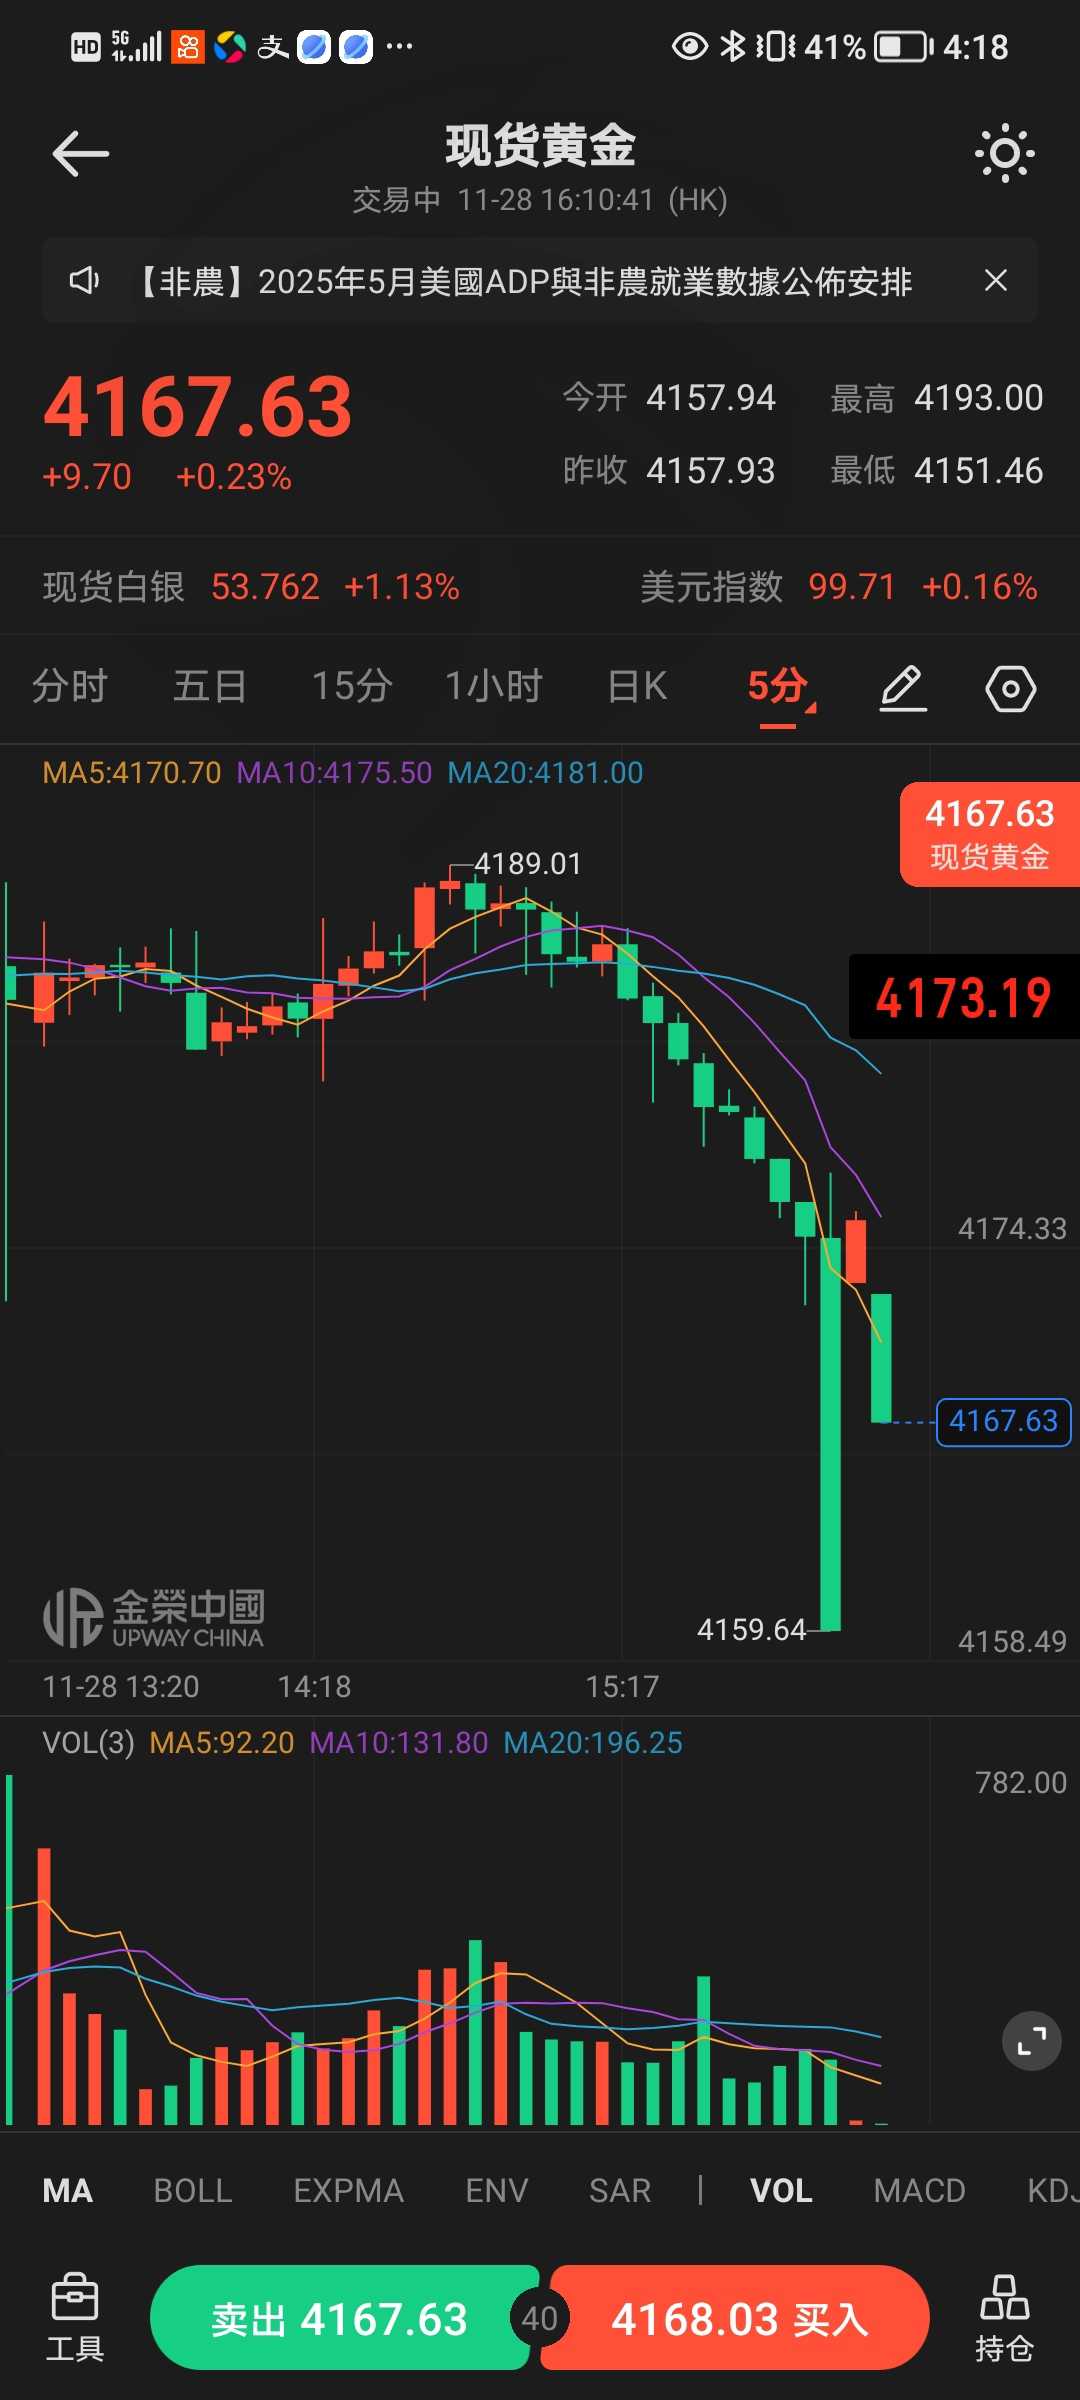Toggle the light/dark theme sun icon
This screenshot has height=2400, width=1080.
(1004, 153)
